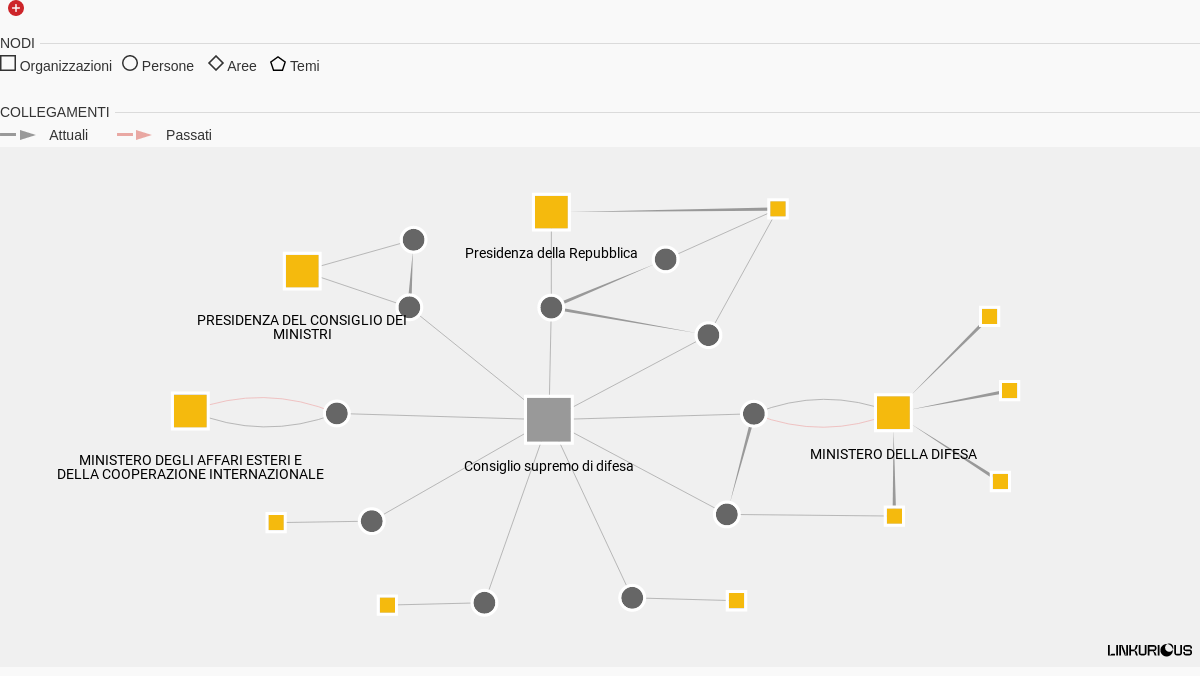
Task: Click pink past link from Ministero degli Affari Esteri
Action: (x=265, y=398)
